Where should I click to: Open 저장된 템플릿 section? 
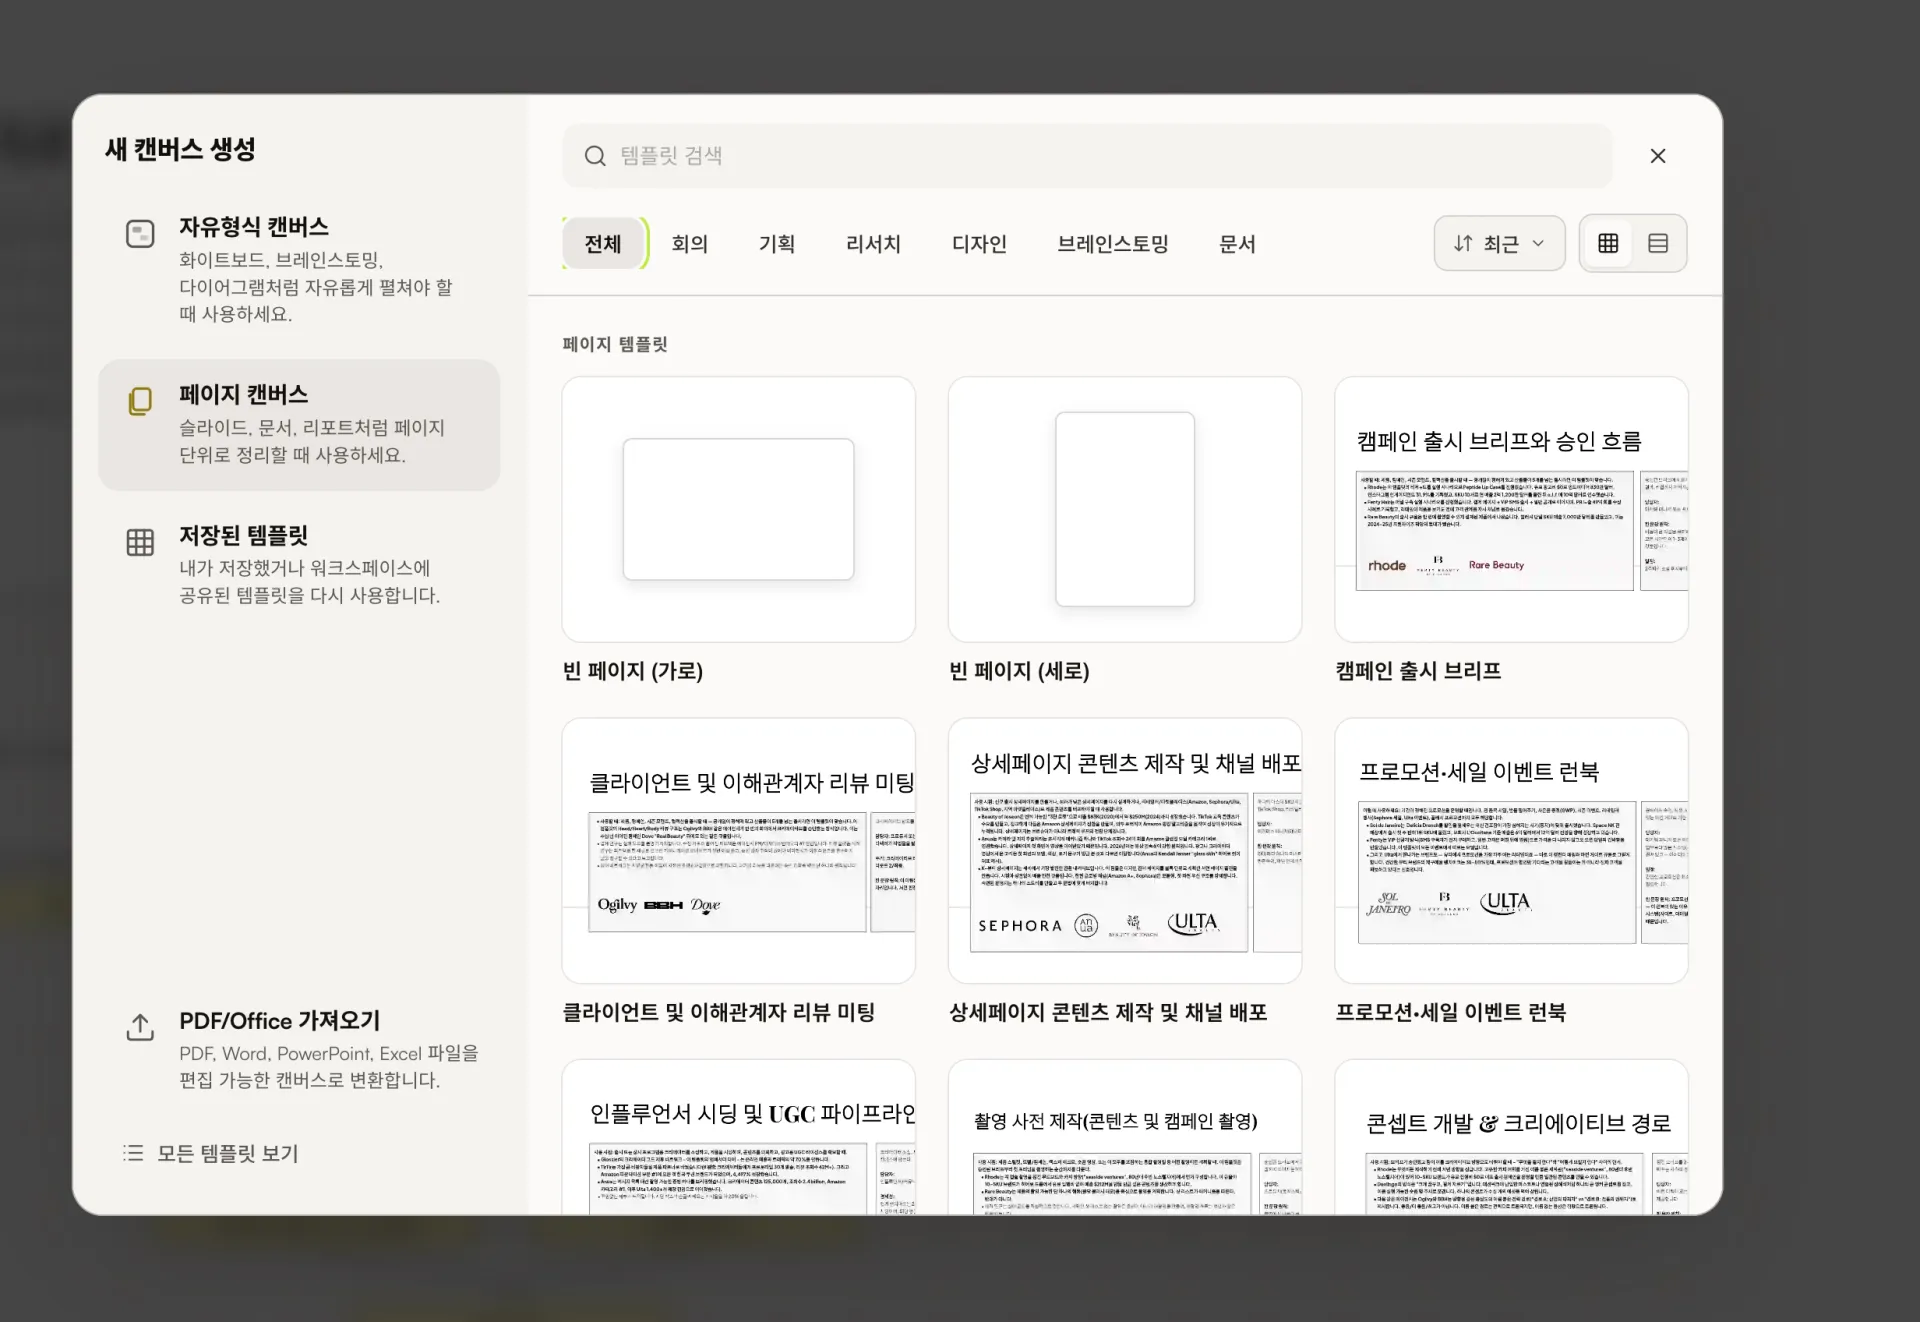[x=299, y=565]
